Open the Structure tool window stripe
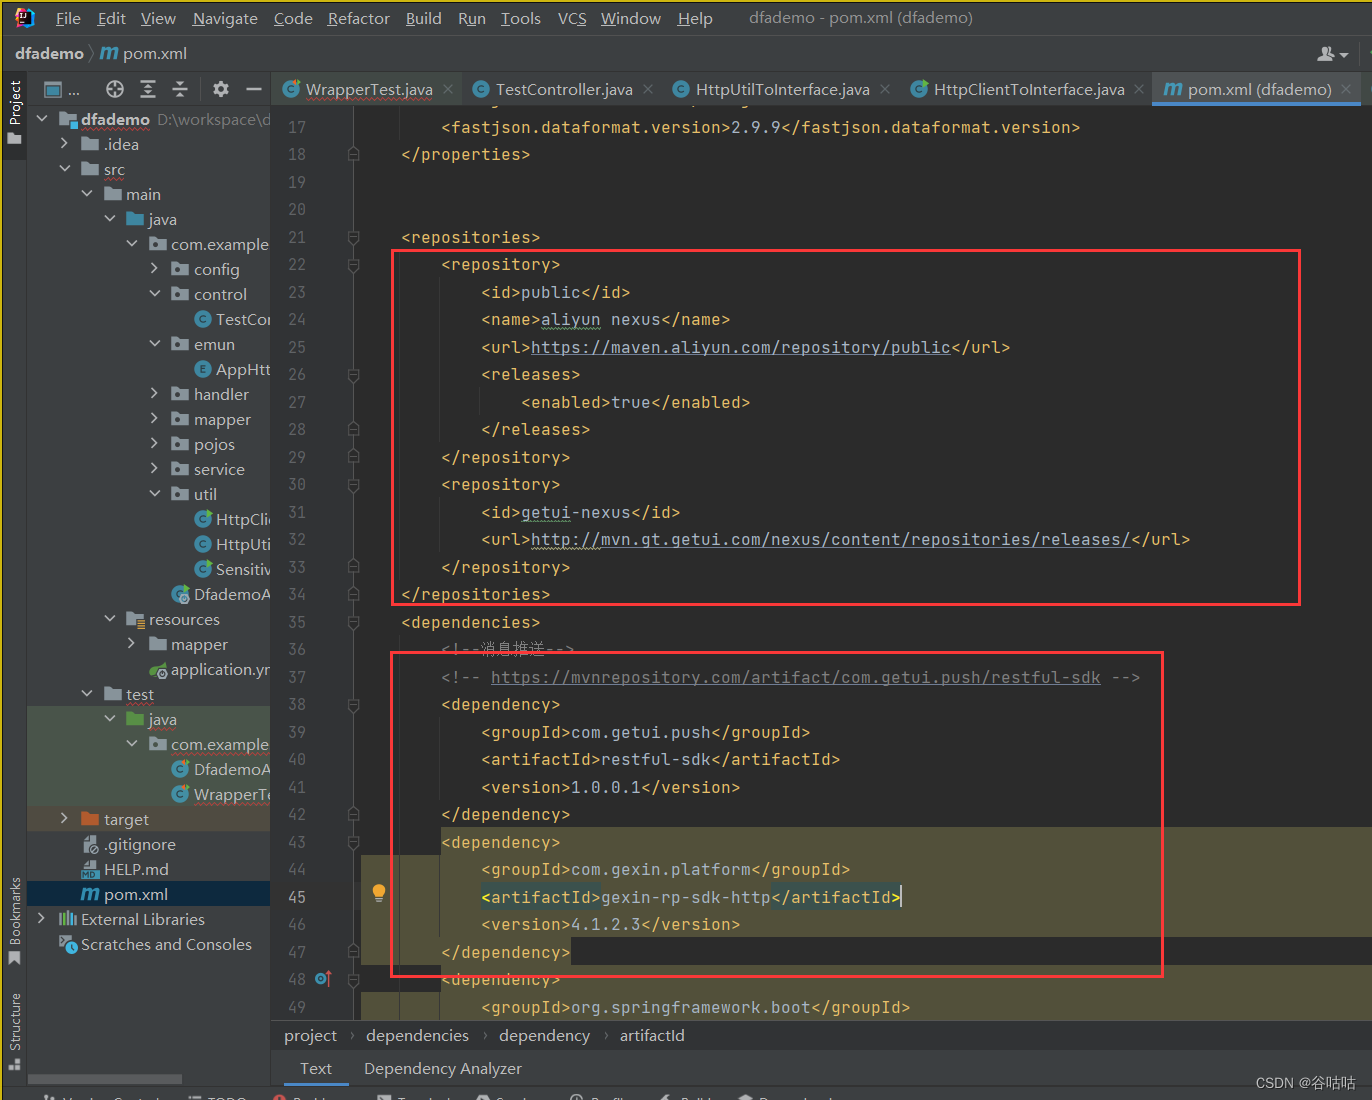Image resolution: width=1372 pixels, height=1100 pixels. click(14, 1030)
